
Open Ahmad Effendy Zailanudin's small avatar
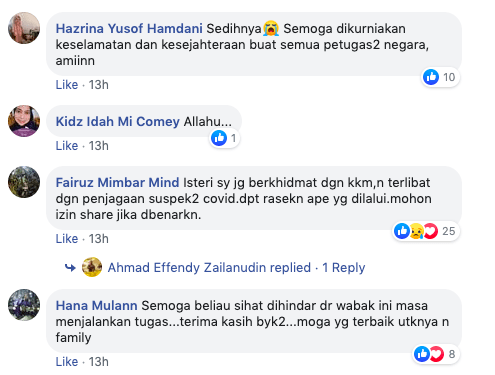click(x=92, y=267)
